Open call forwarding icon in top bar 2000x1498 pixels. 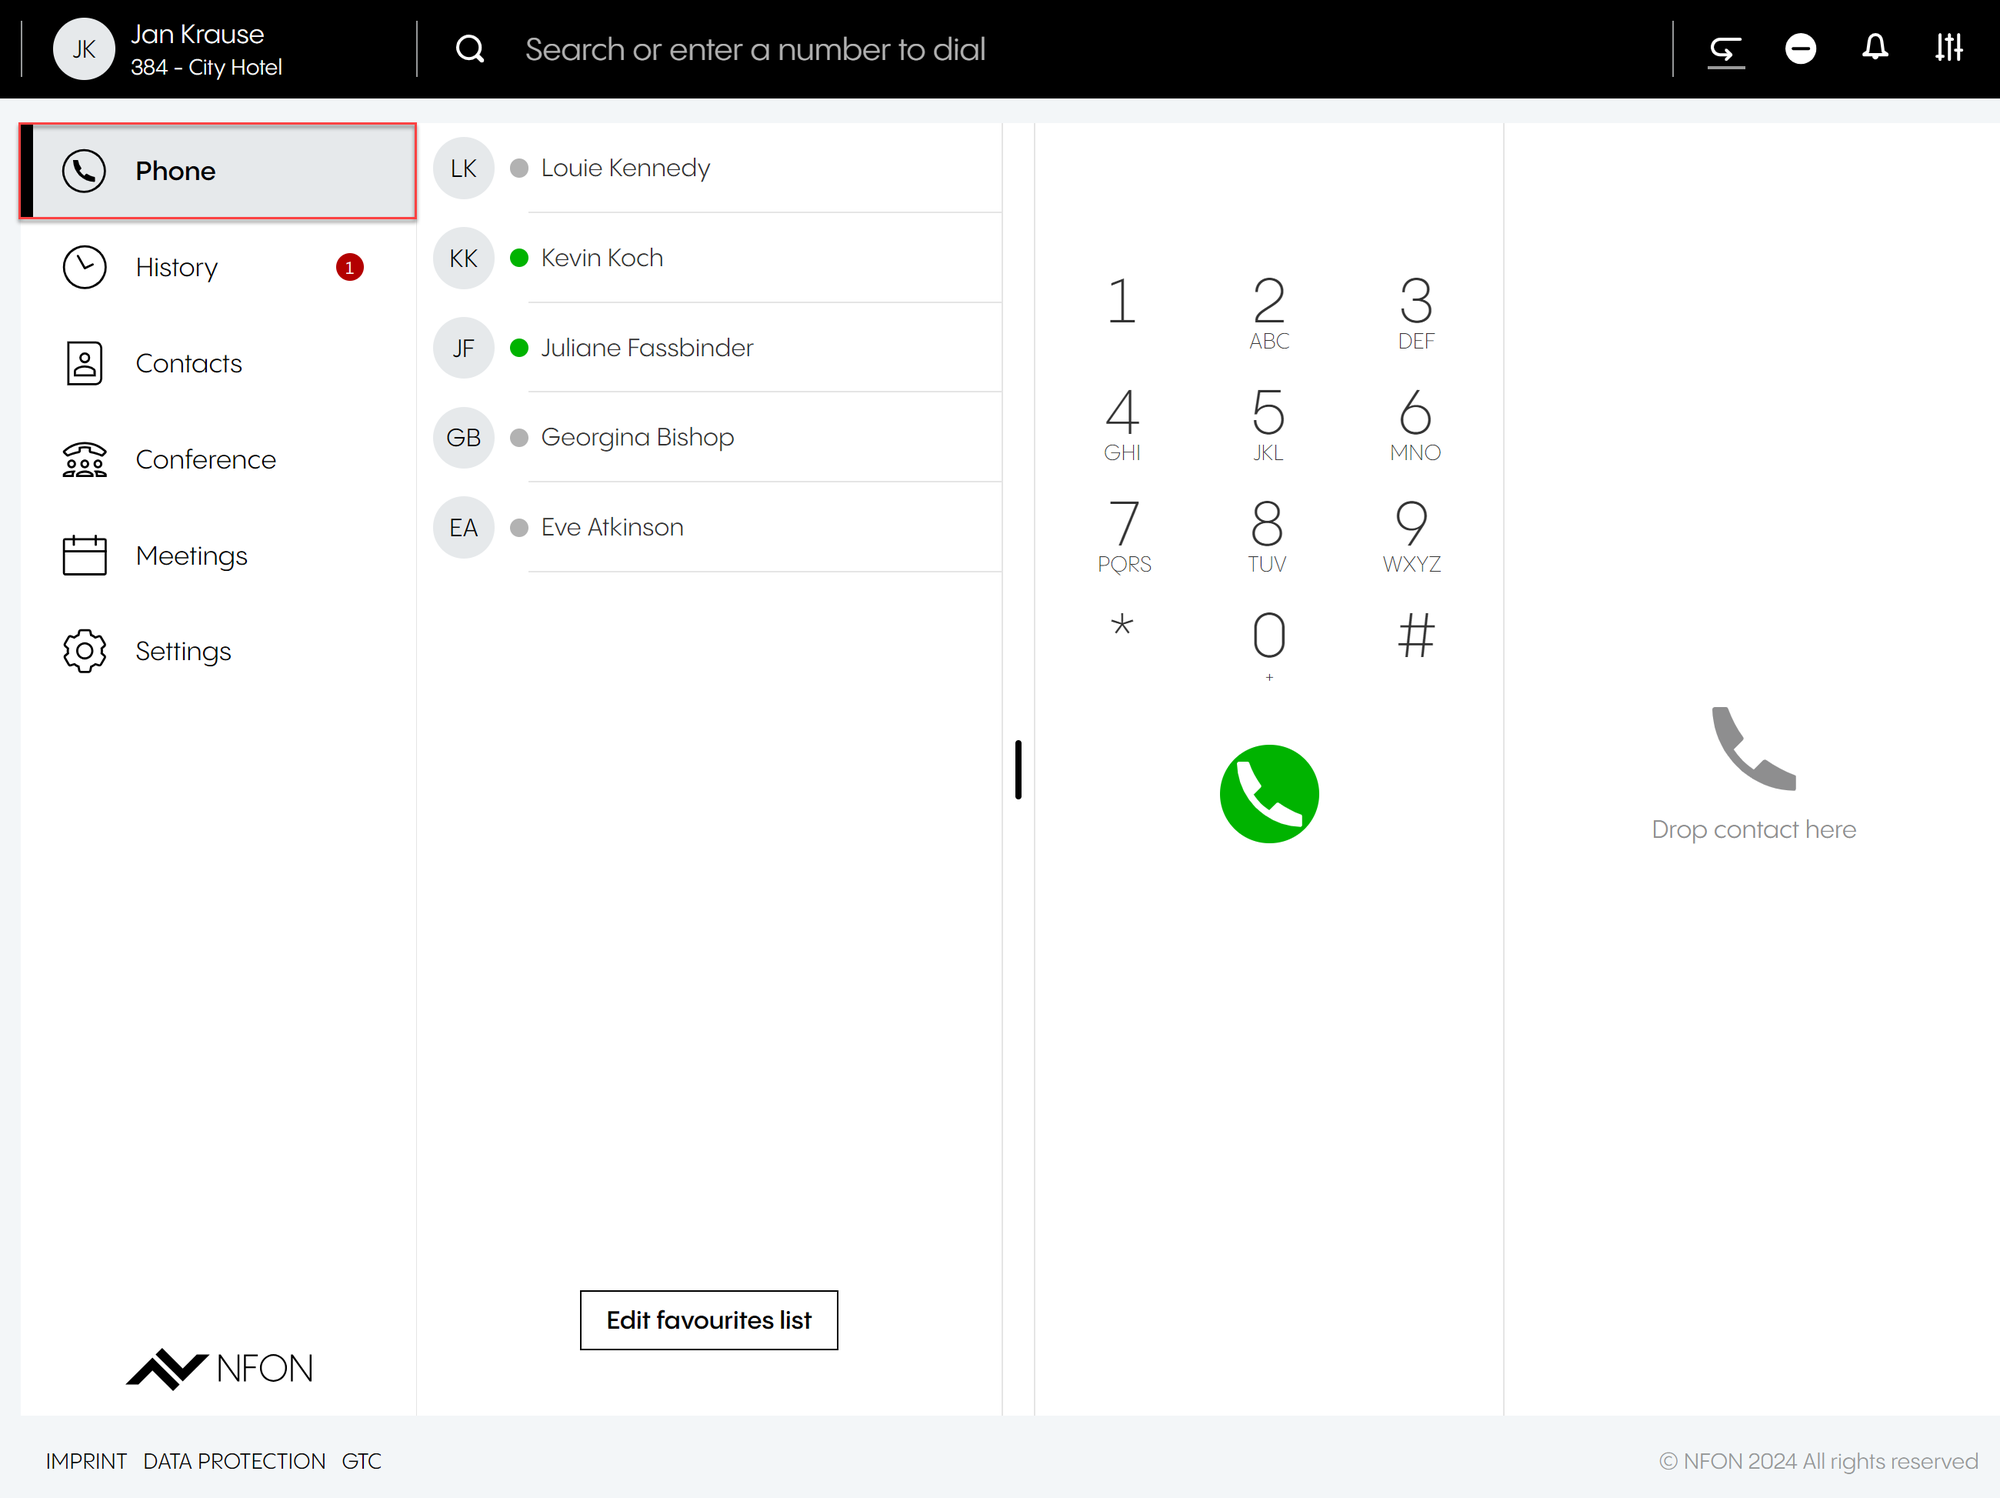click(1726, 49)
